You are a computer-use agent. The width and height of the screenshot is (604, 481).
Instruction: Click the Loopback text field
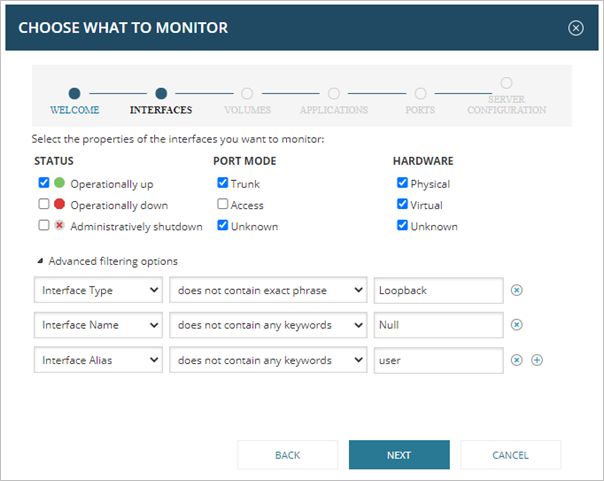(x=438, y=290)
